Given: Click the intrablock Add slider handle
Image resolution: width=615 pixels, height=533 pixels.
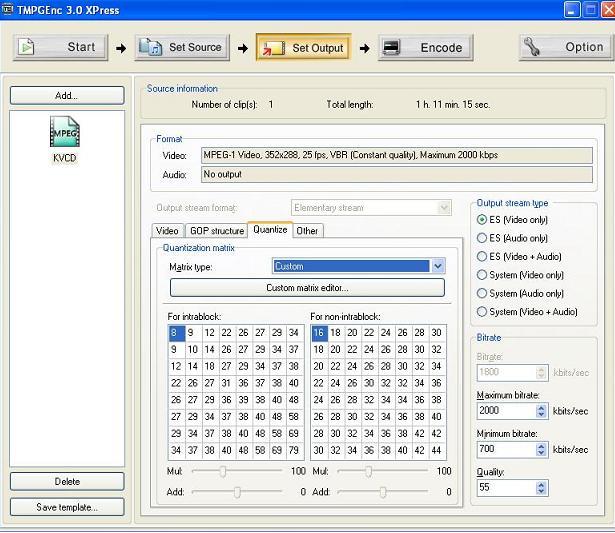Looking at the screenshot, I should click(x=237, y=492).
